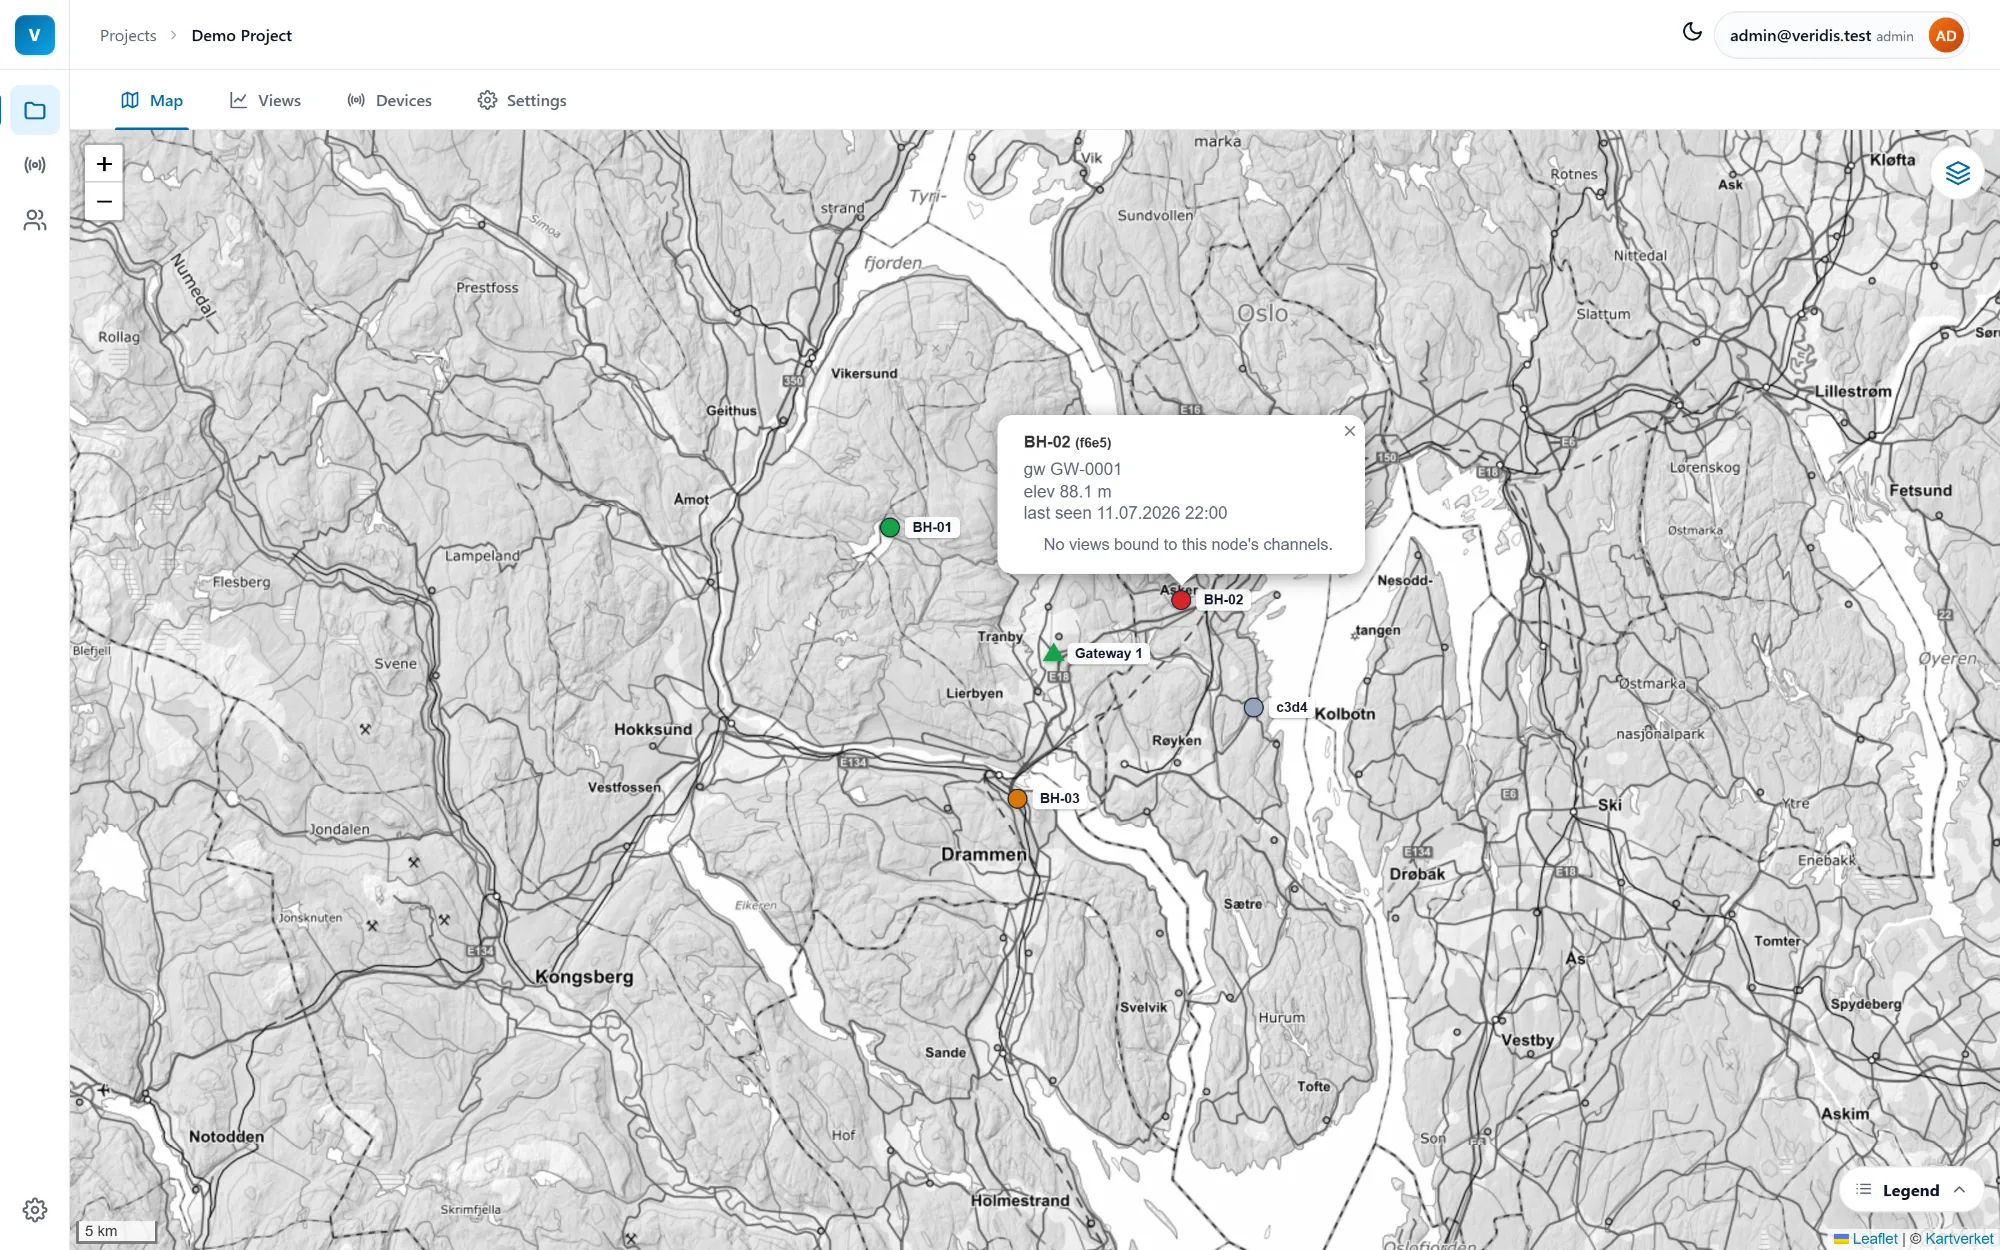Switch to the Devices tab

[x=389, y=100]
